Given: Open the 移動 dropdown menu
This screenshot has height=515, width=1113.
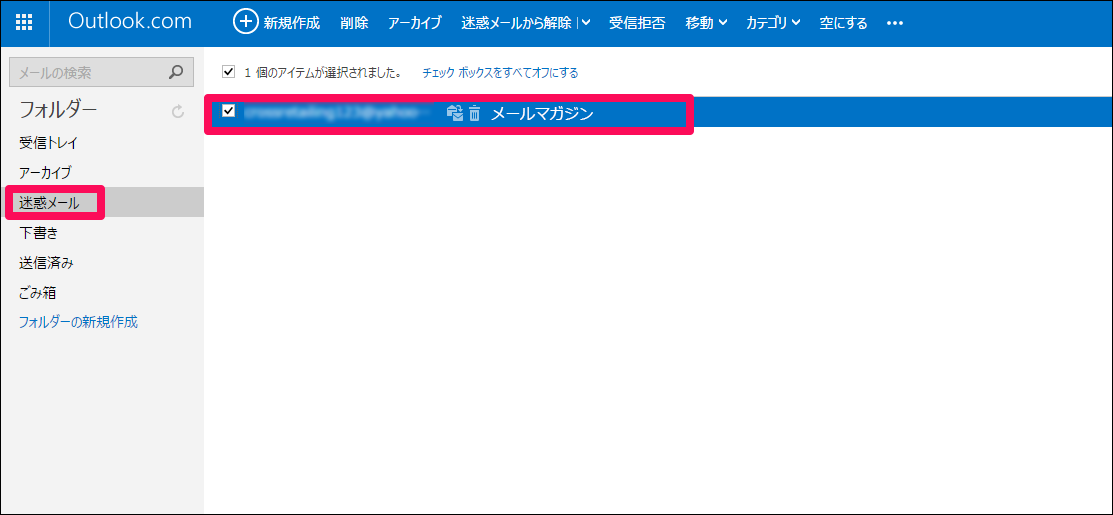Looking at the screenshot, I should click(706, 23).
